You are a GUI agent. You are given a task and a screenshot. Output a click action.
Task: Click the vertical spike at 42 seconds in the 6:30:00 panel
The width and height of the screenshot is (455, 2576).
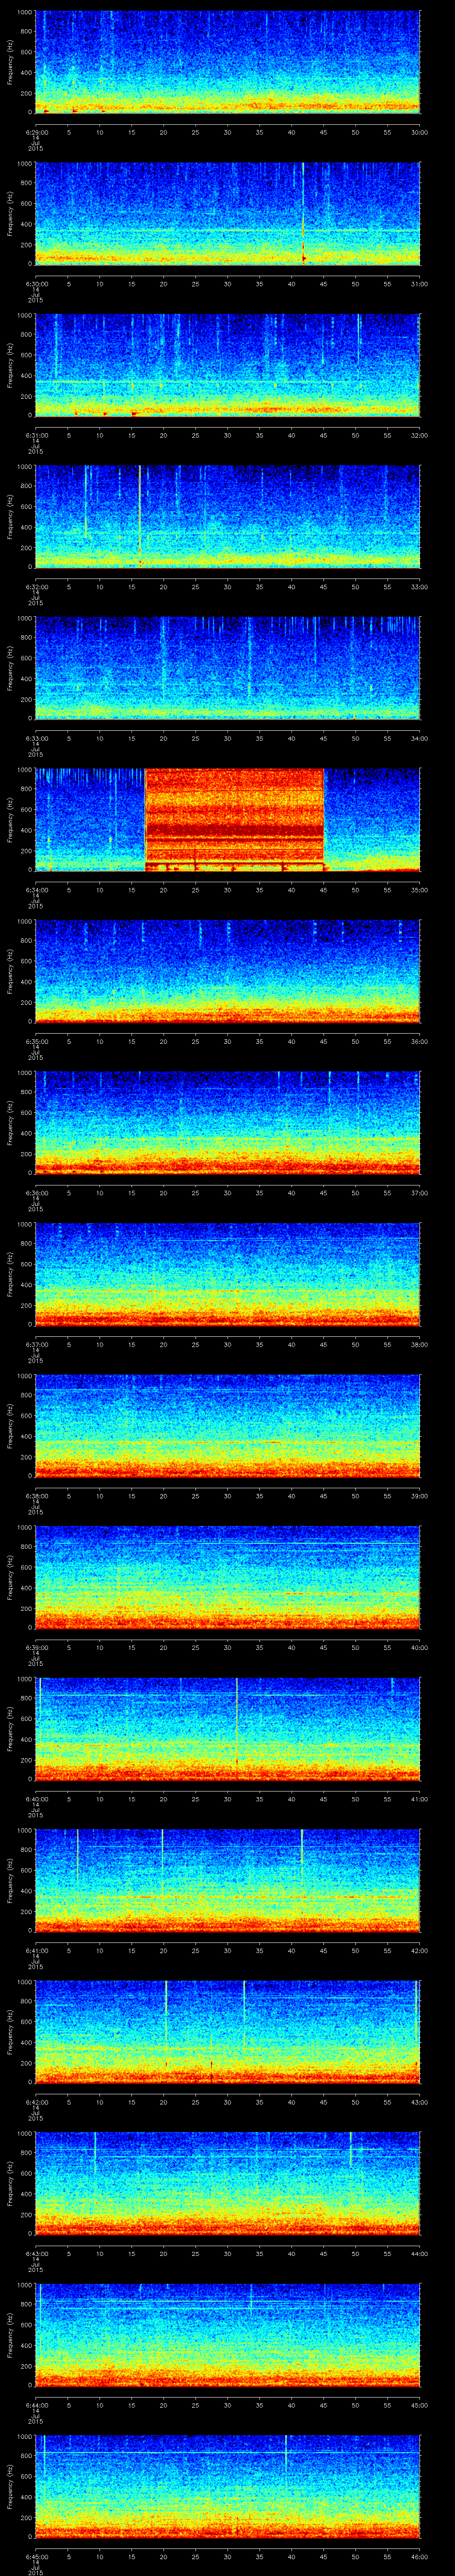[303, 213]
